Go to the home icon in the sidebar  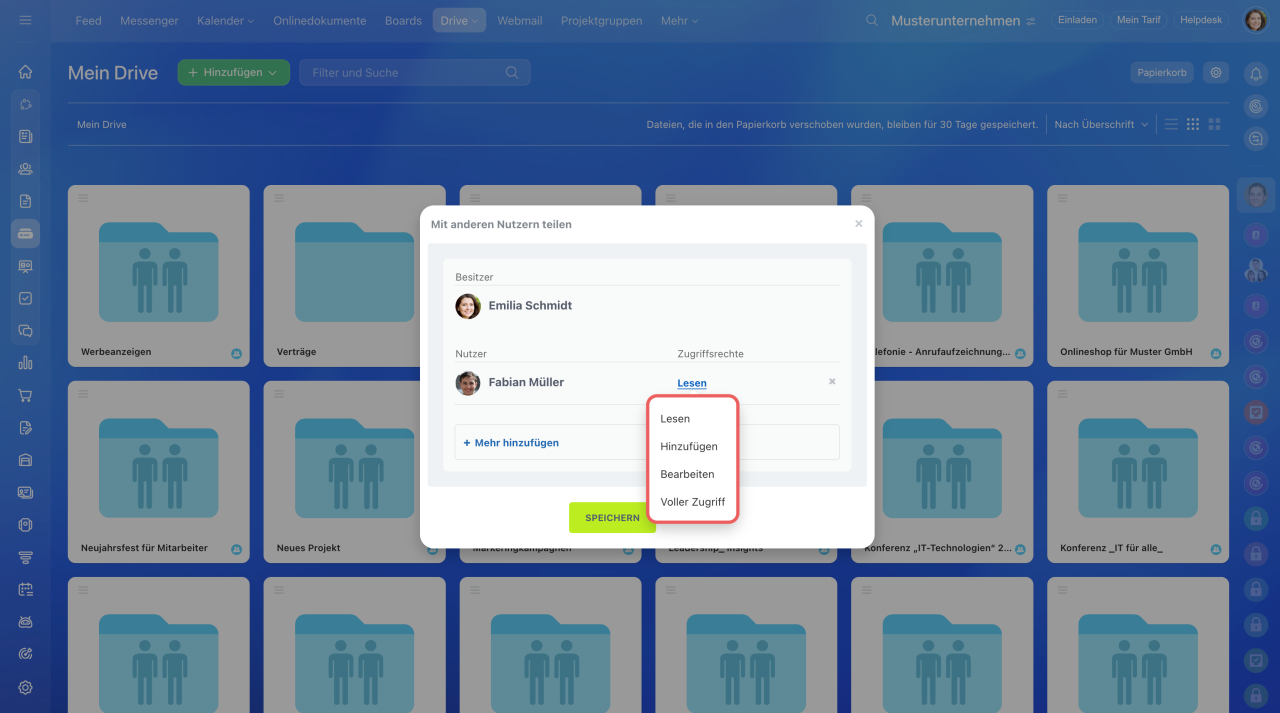tap(25, 72)
